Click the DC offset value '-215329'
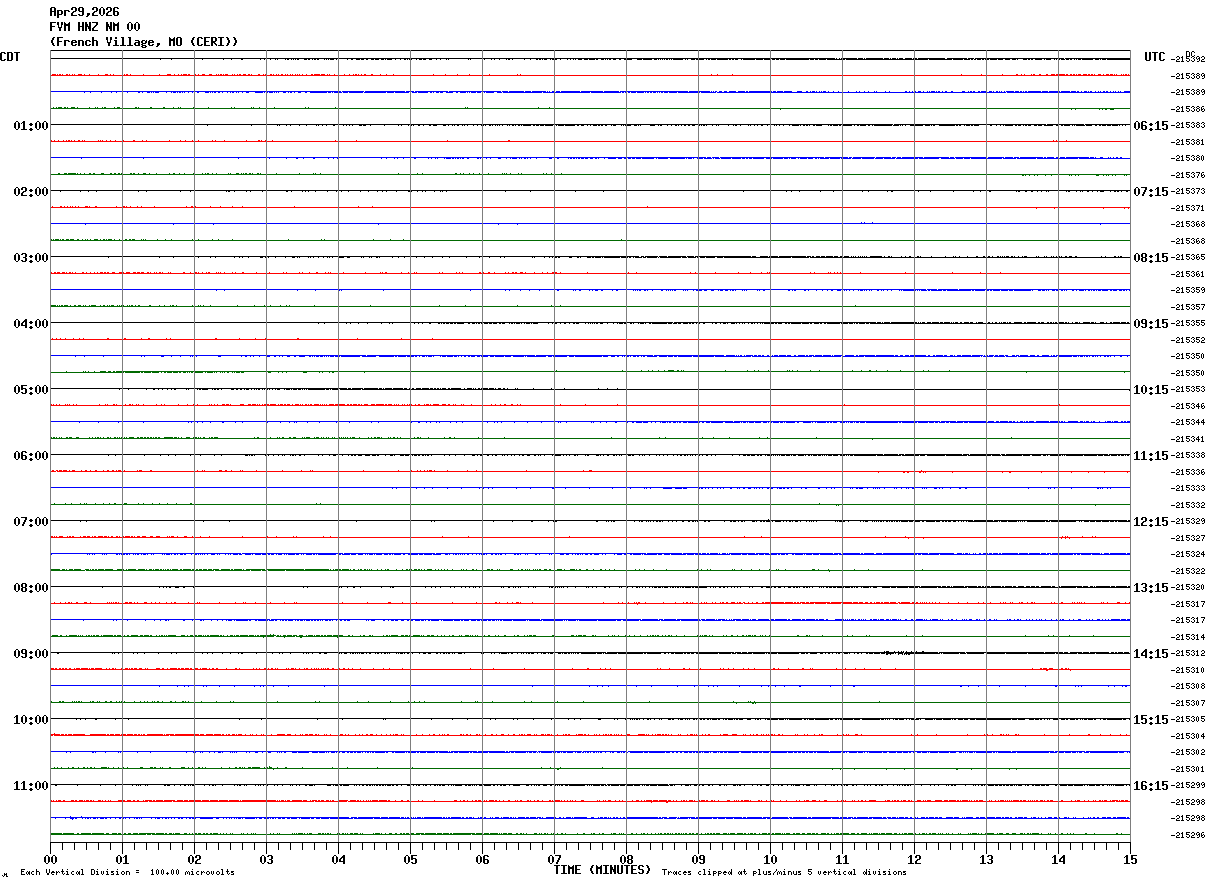This screenshot has width=1210, height=886. click(1188, 521)
